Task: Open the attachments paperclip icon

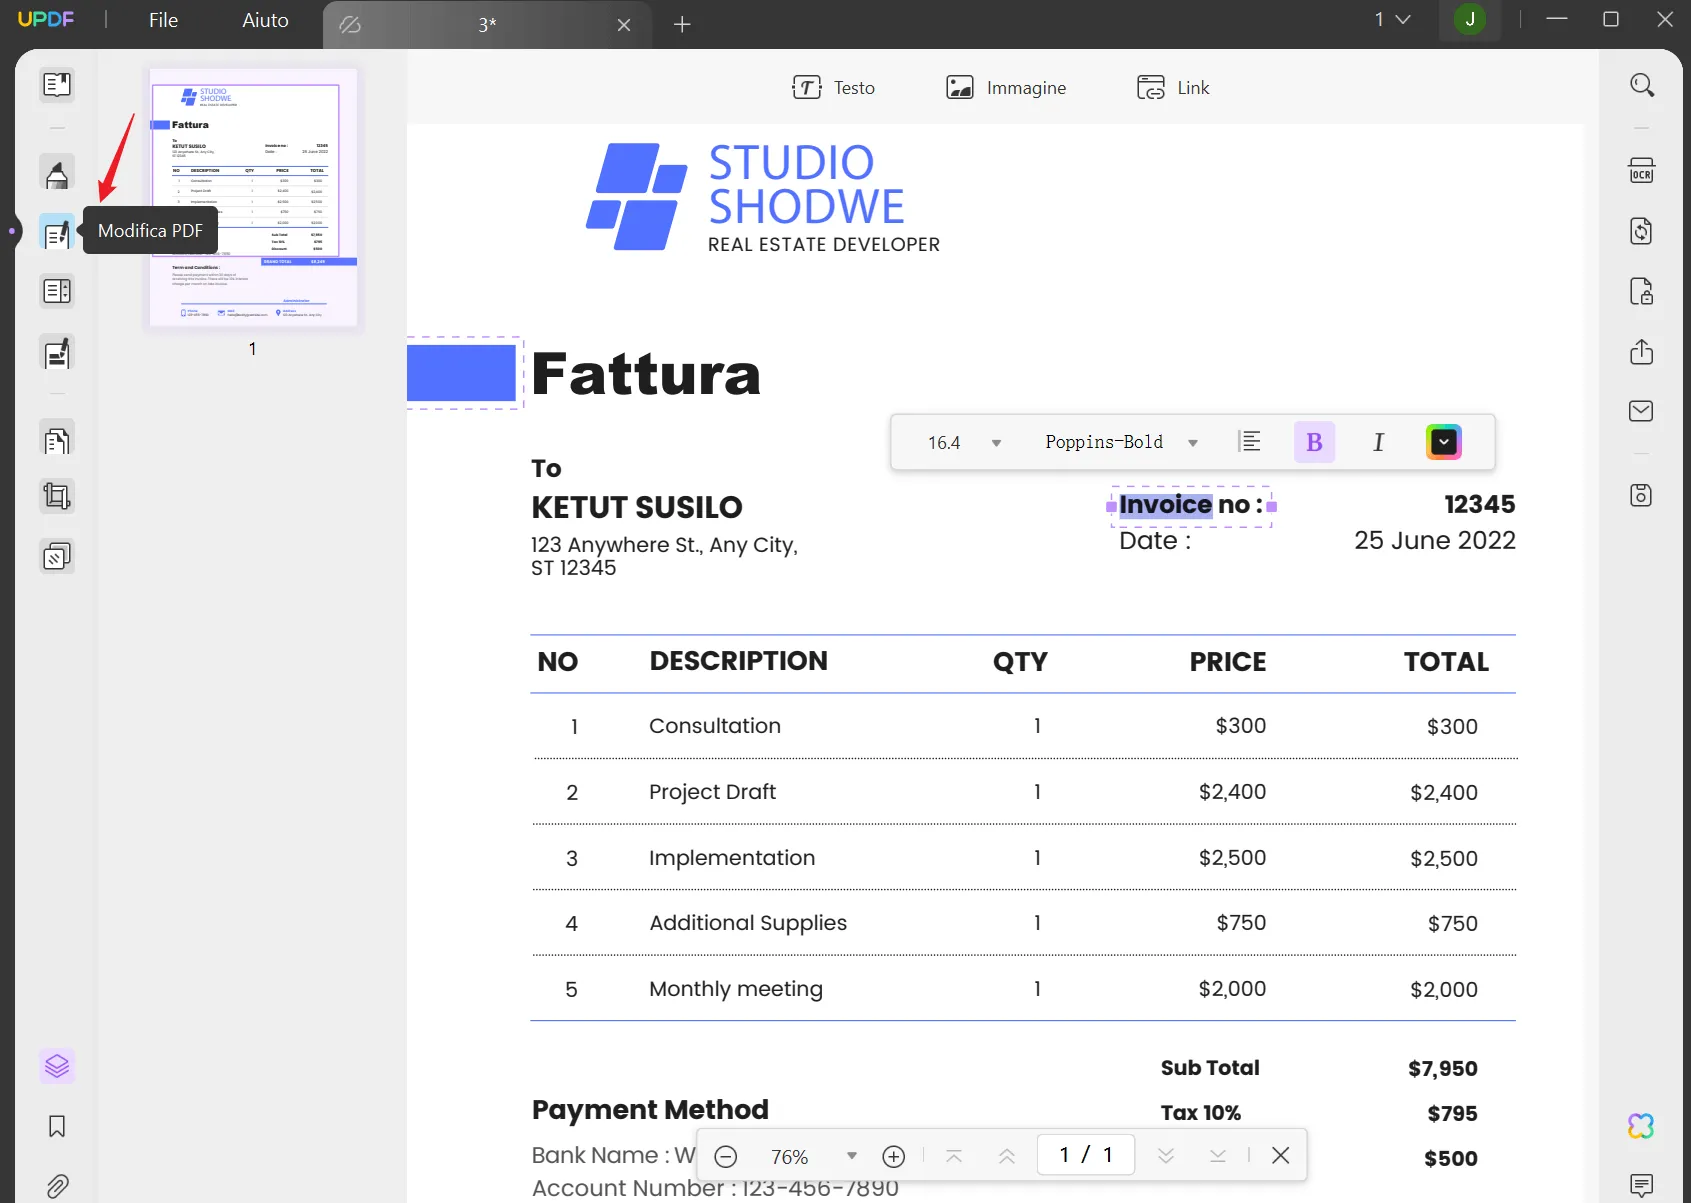Action: coord(57,1186)
